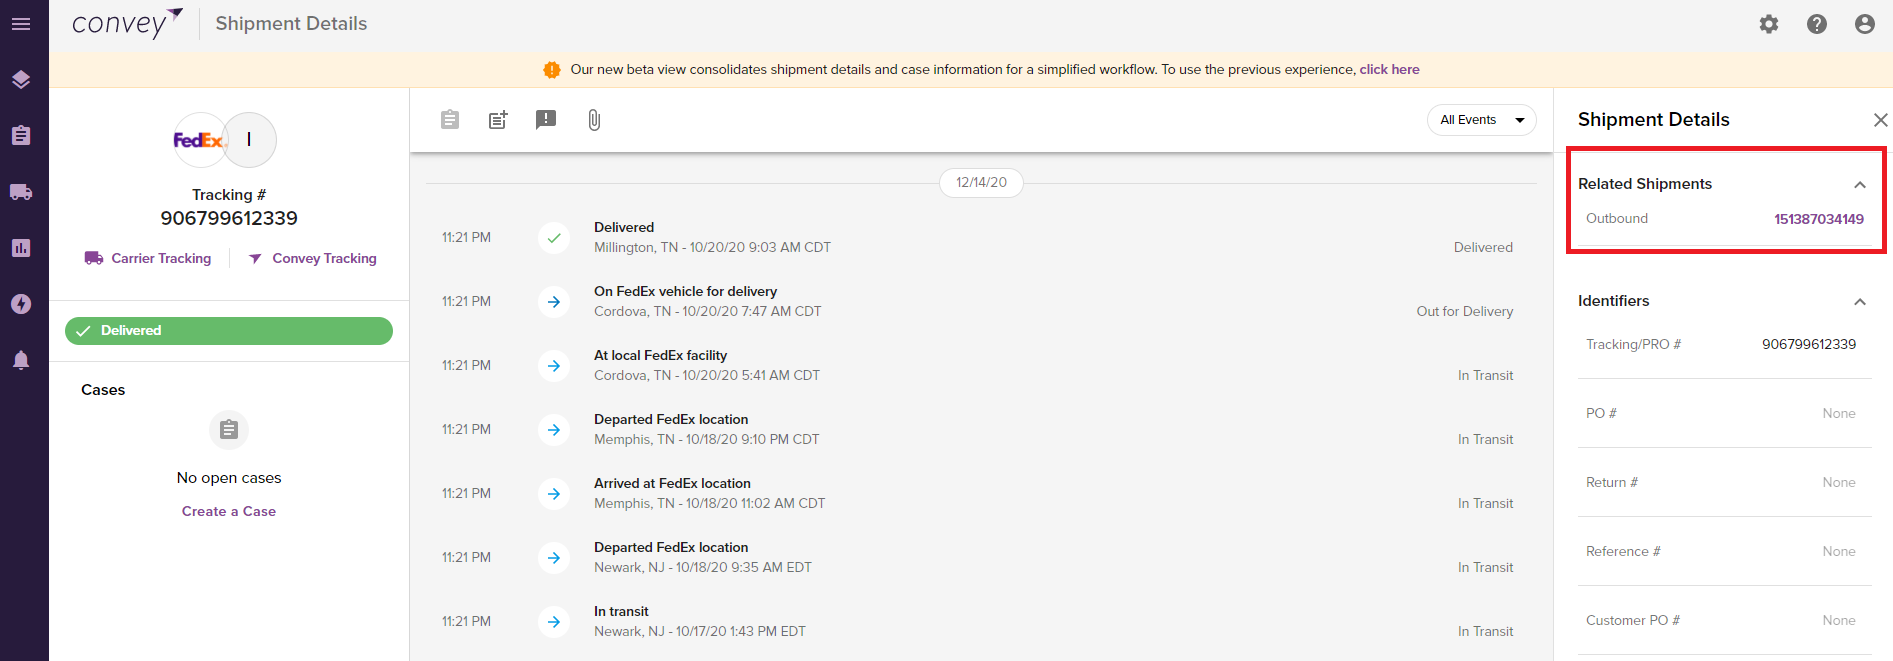
Task: Open the help question mark icon
Action: tap(1817, 24)
